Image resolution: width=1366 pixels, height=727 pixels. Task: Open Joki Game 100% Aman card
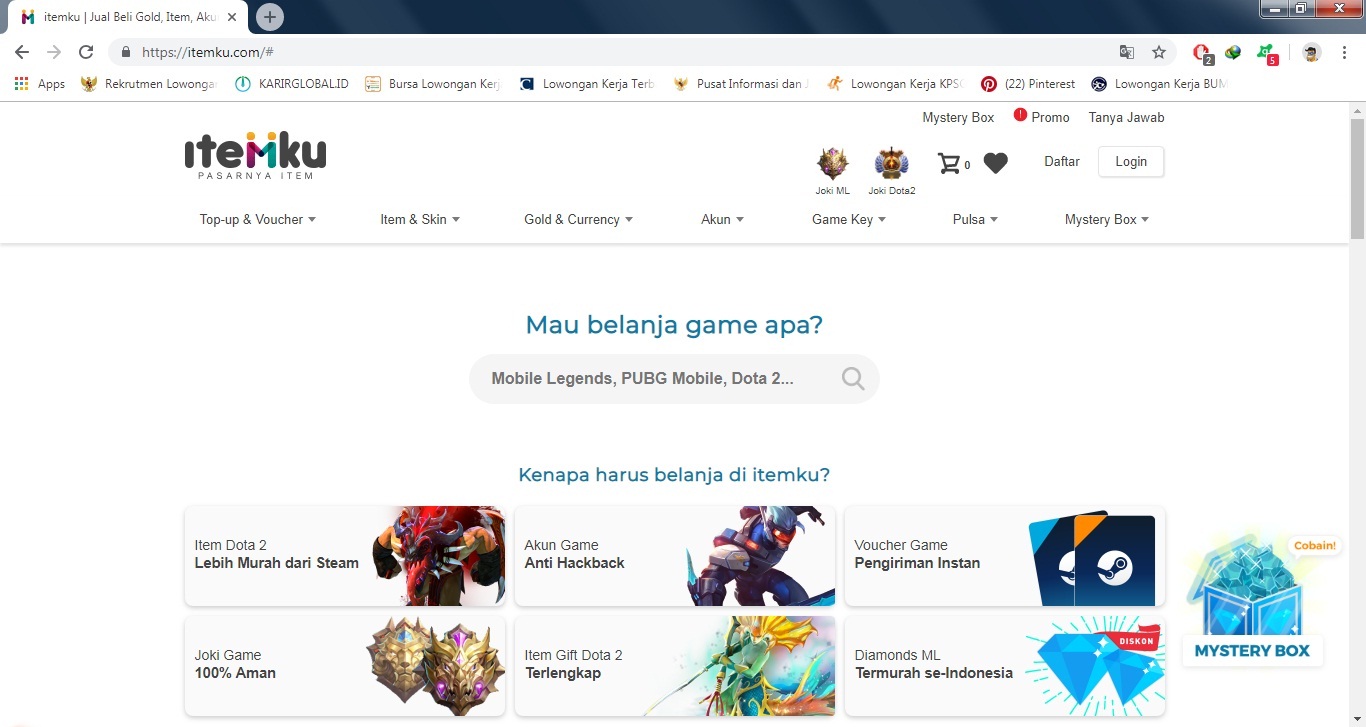(345, 665)
